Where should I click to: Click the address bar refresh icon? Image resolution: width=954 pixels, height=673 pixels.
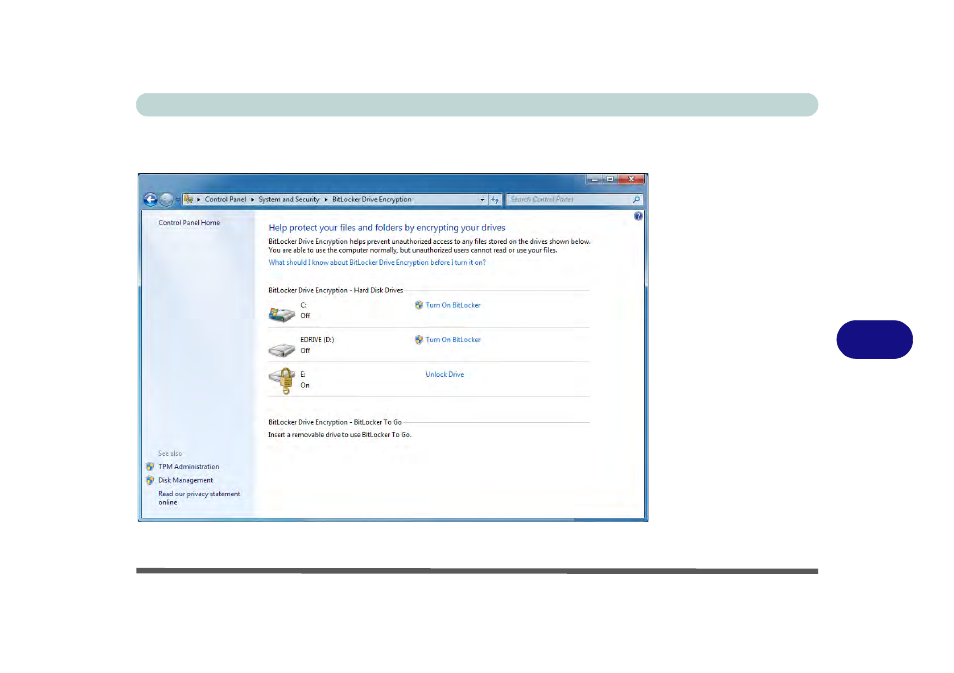495,200
